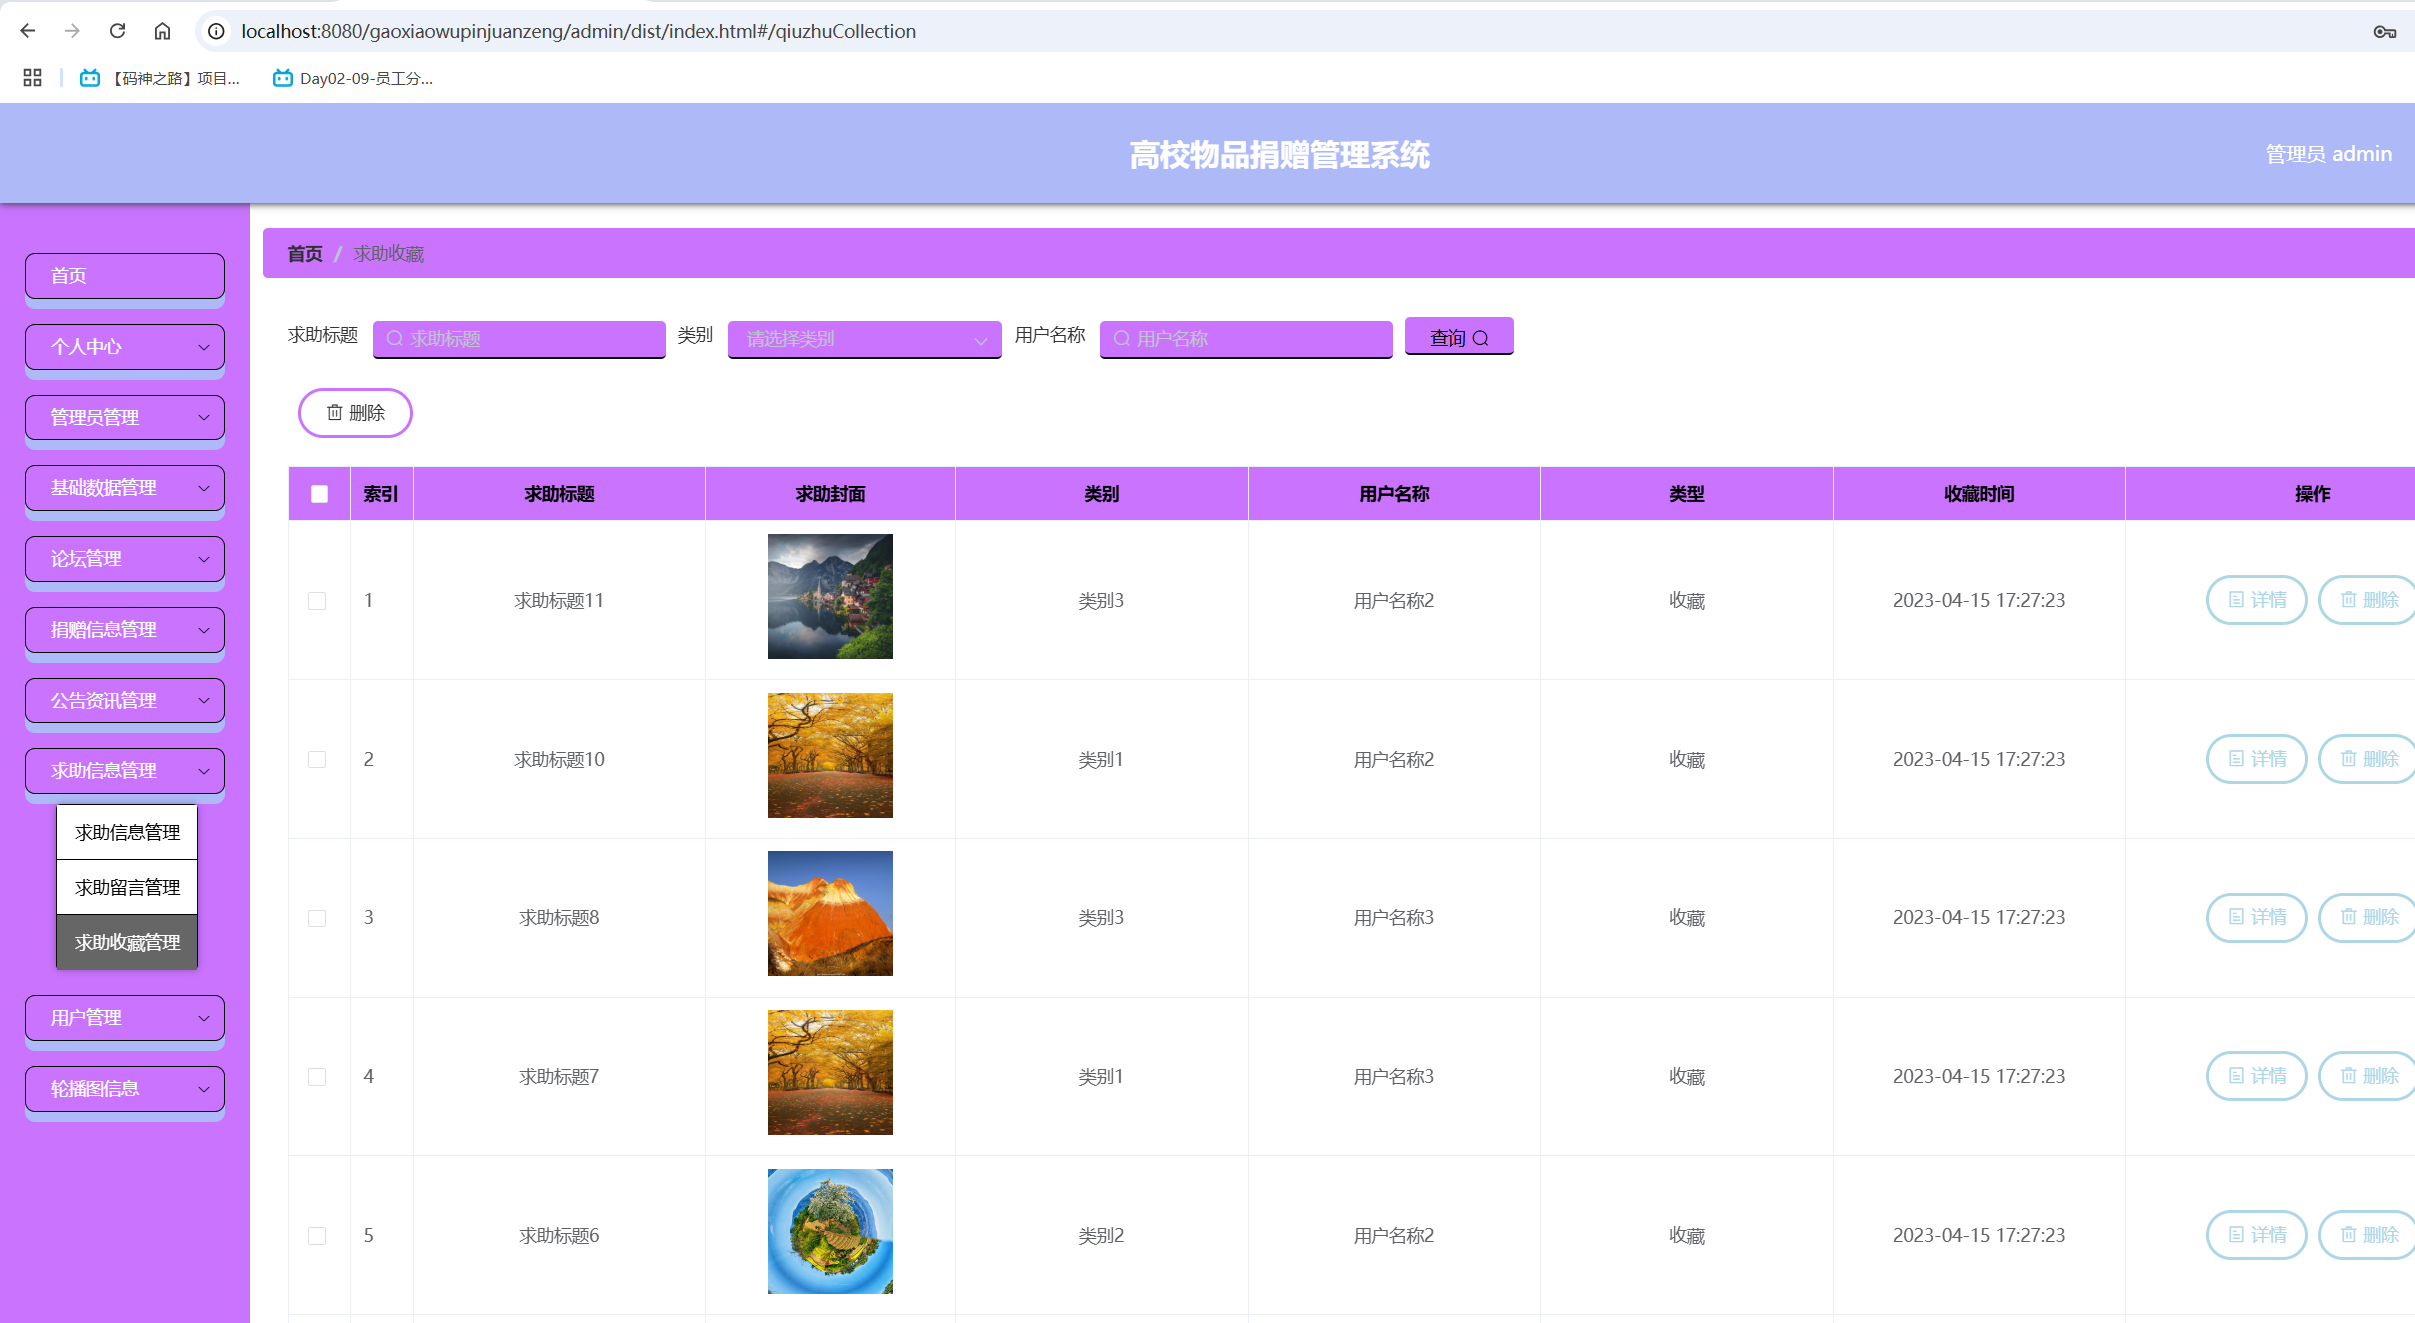View 详情 for 求助标题6
Image resolution: width=2415 pixels, height=1323 pixels.
point(2256,1235)
